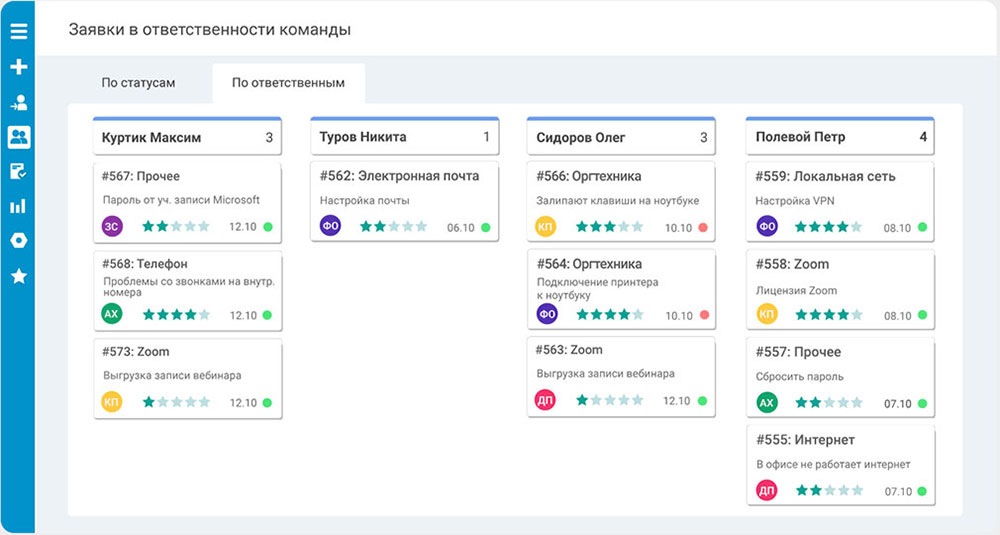Open the checklist approval icon in sidebar
This screenshot has width=1000, height=535.
tap(18, 172)
